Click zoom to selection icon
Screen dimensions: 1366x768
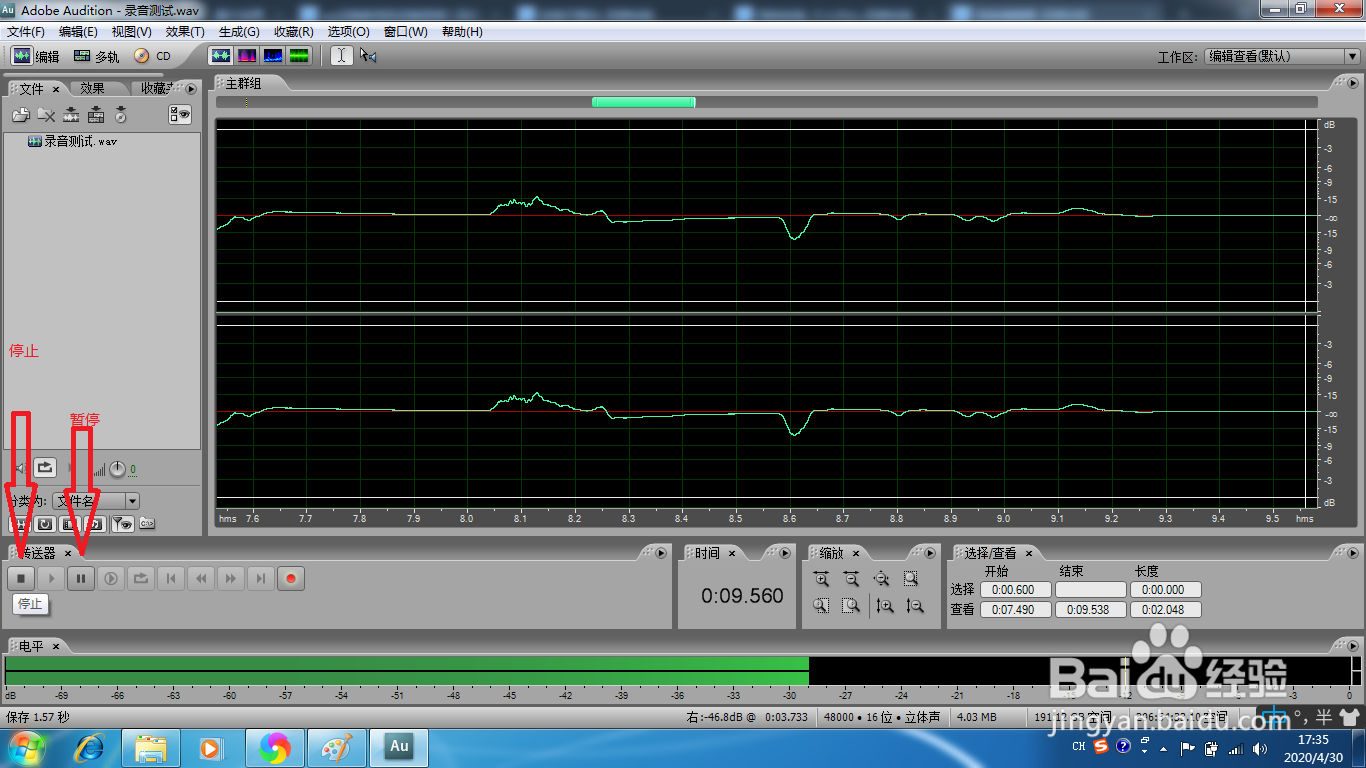(x=911, y=578)
